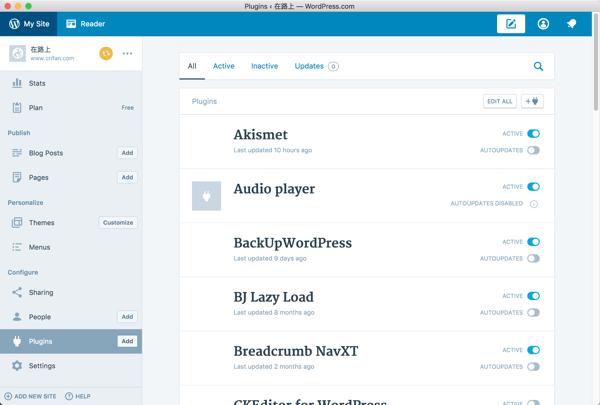Image resolution: width=600 pixels, height=405 pixels.
Task: Click Audio player info icon for autoupdates disabled
Action: point(534,204)
